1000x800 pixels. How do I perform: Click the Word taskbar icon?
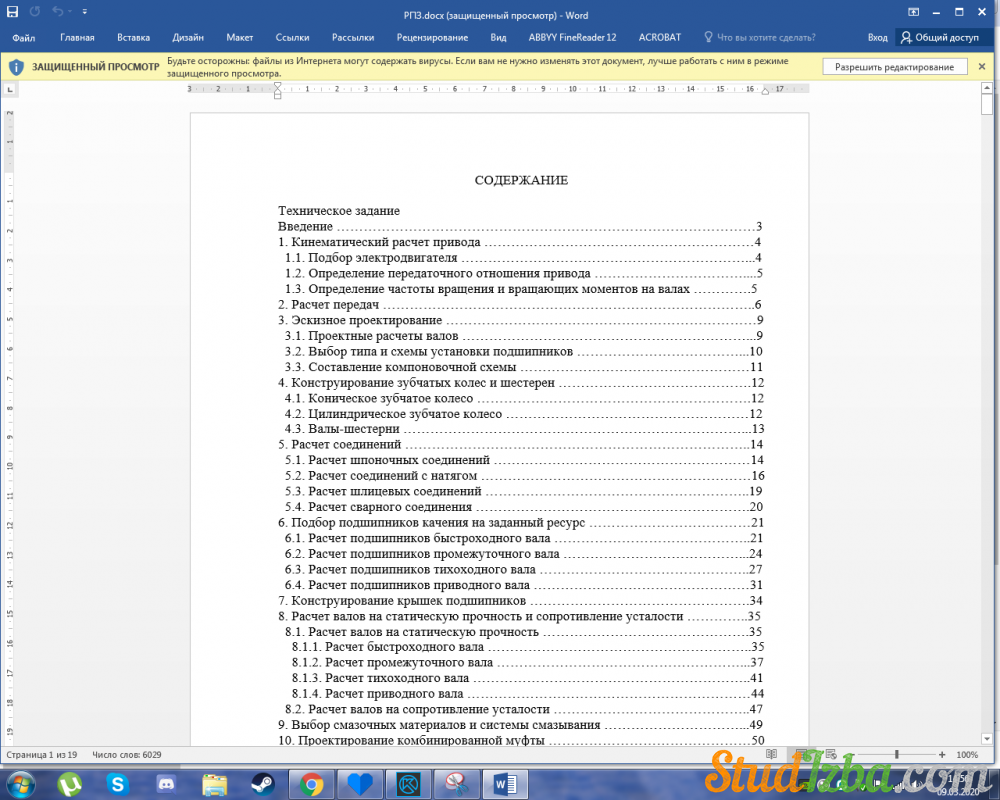[x=506, y=784]
